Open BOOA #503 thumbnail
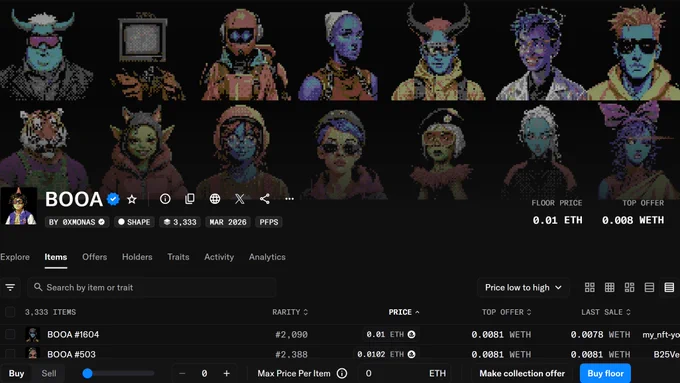Screen dimensions: 680x383 [33, 354]
